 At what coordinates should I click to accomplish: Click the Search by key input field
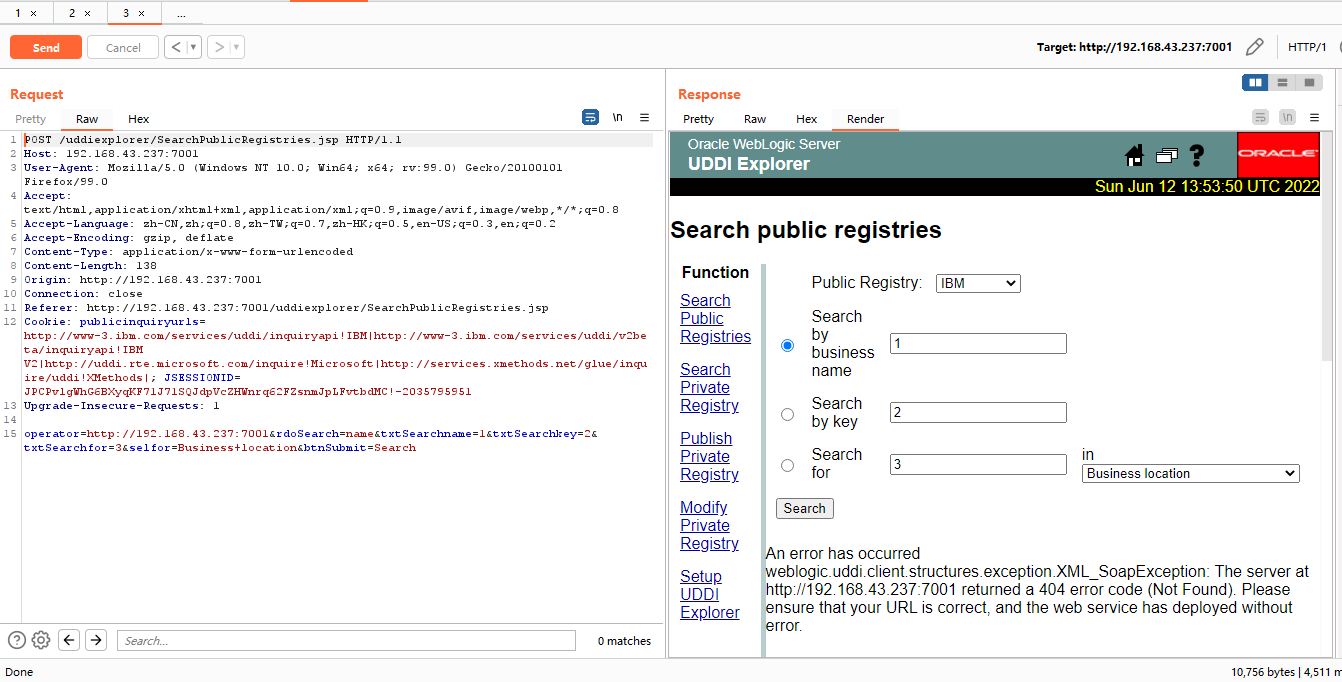coord(978,412)
